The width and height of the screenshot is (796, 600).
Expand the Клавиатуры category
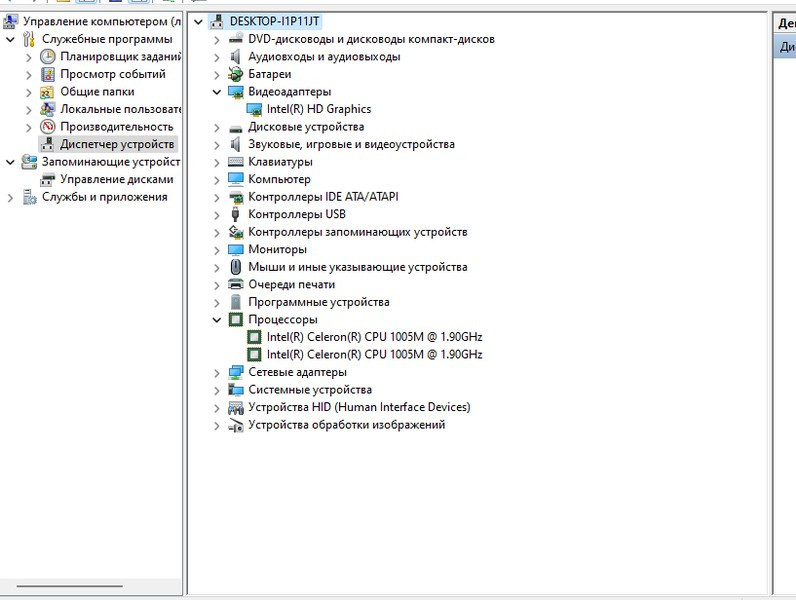tap(217, 162)
